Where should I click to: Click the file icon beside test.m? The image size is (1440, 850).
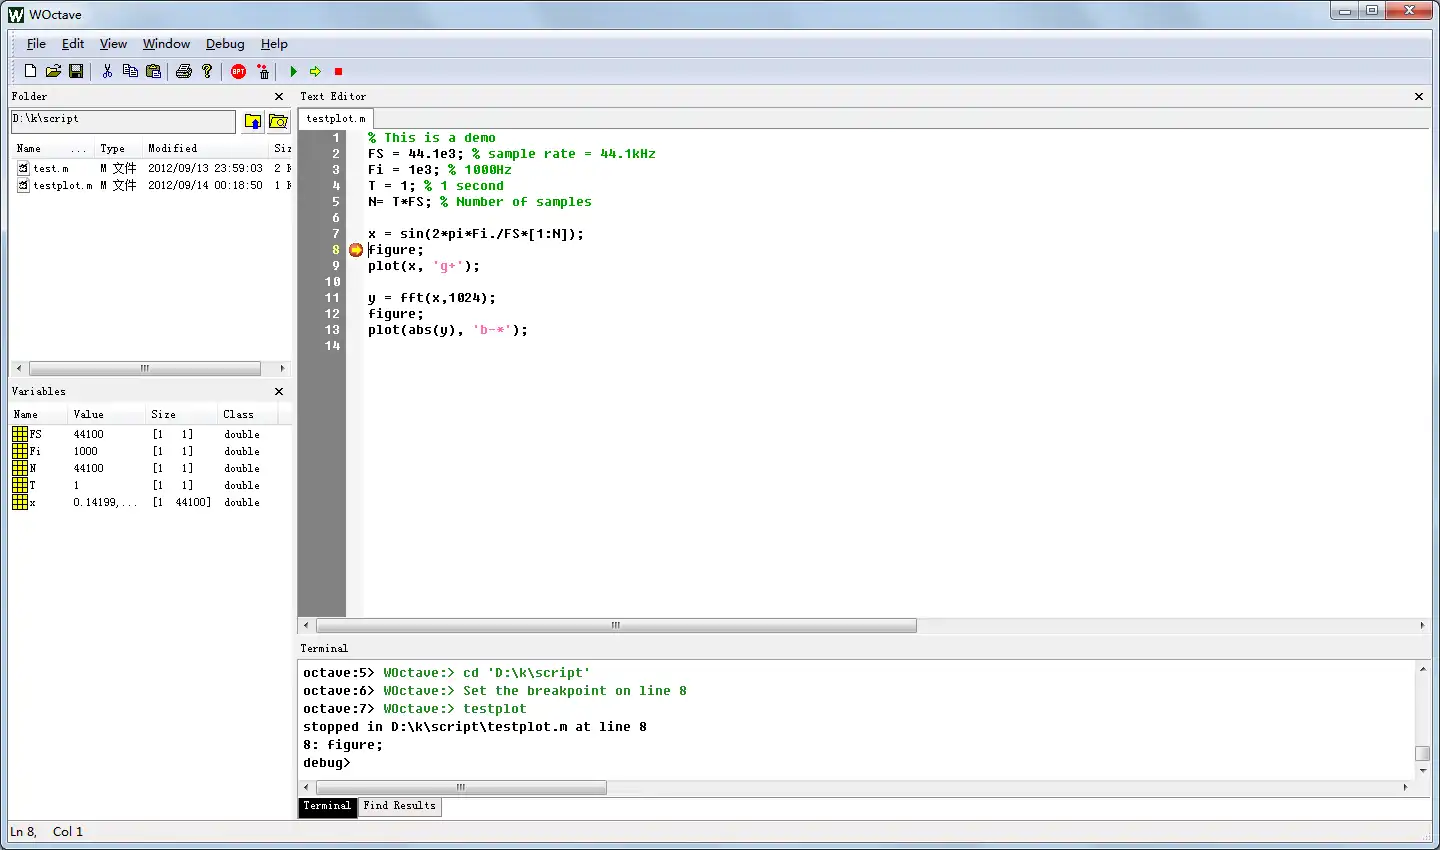pyautogui.click(x=23, y=168)
